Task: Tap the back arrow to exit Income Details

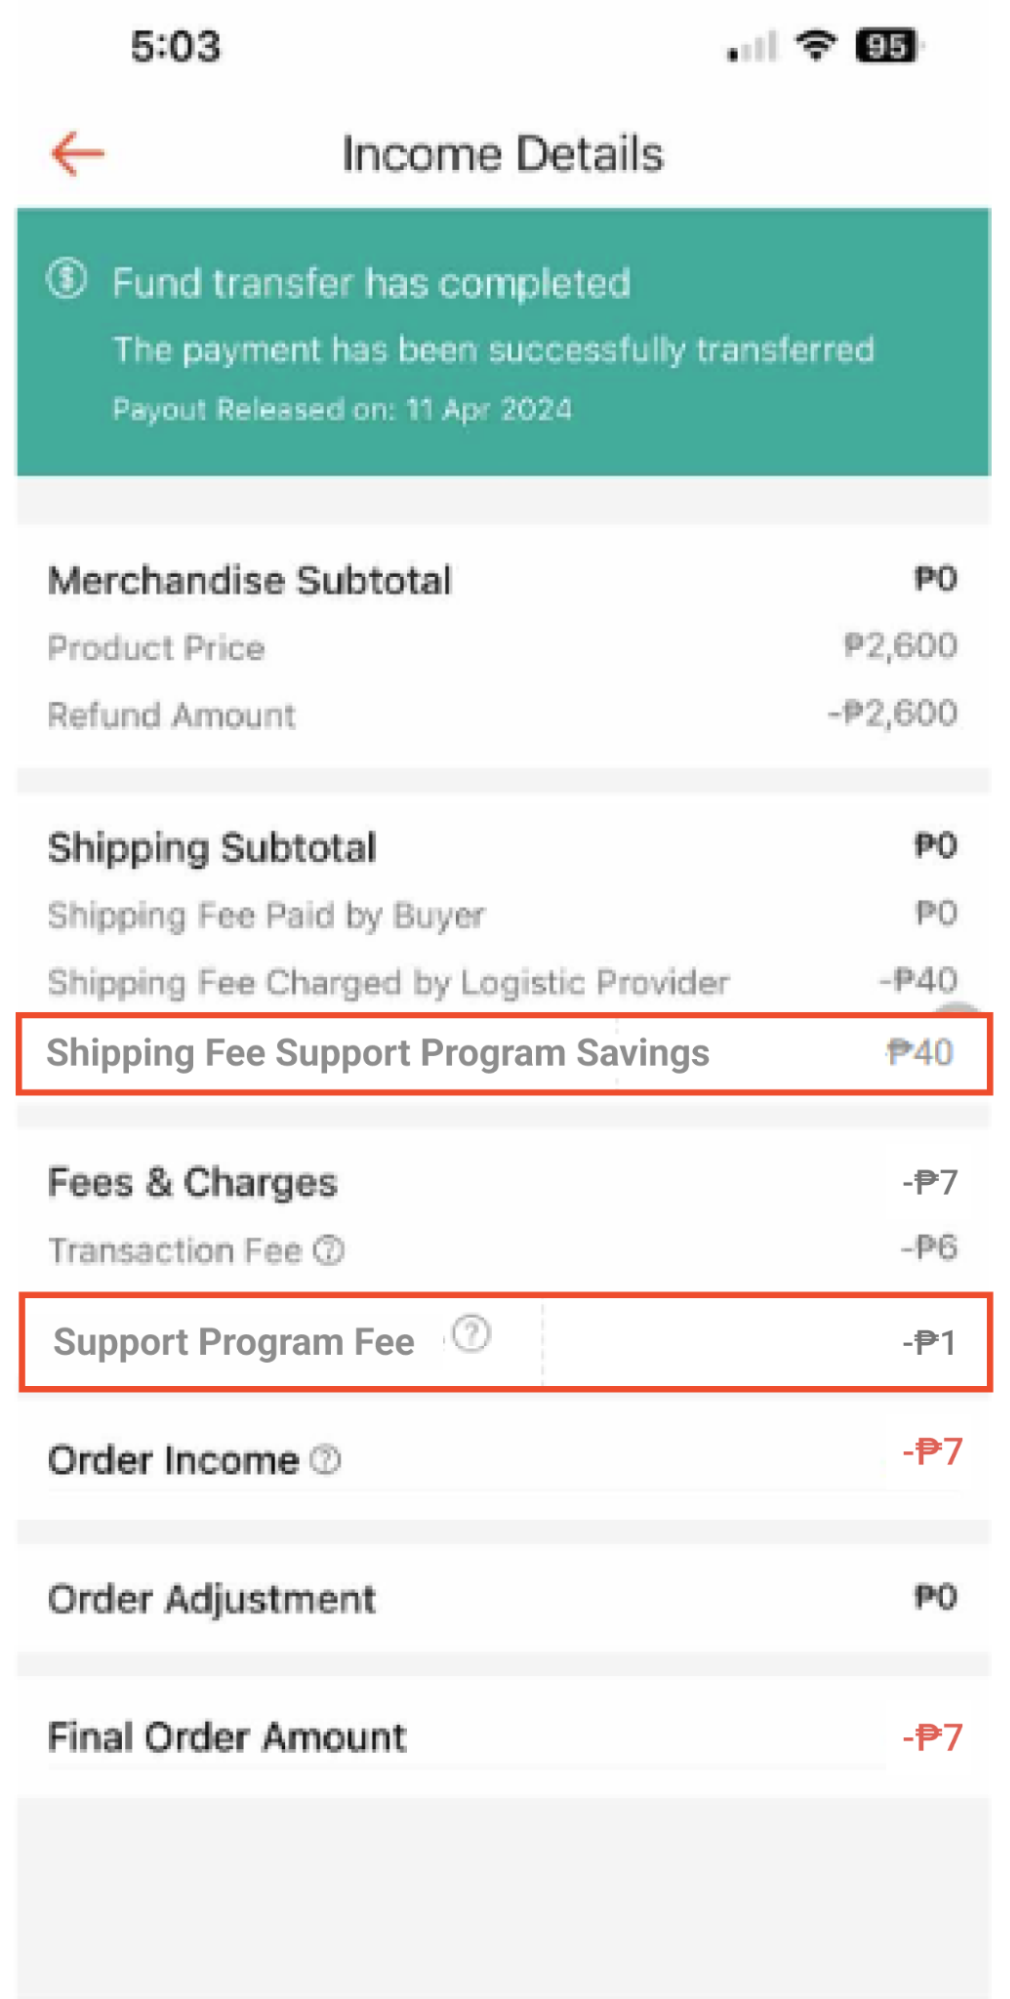Action: [74, 153]
